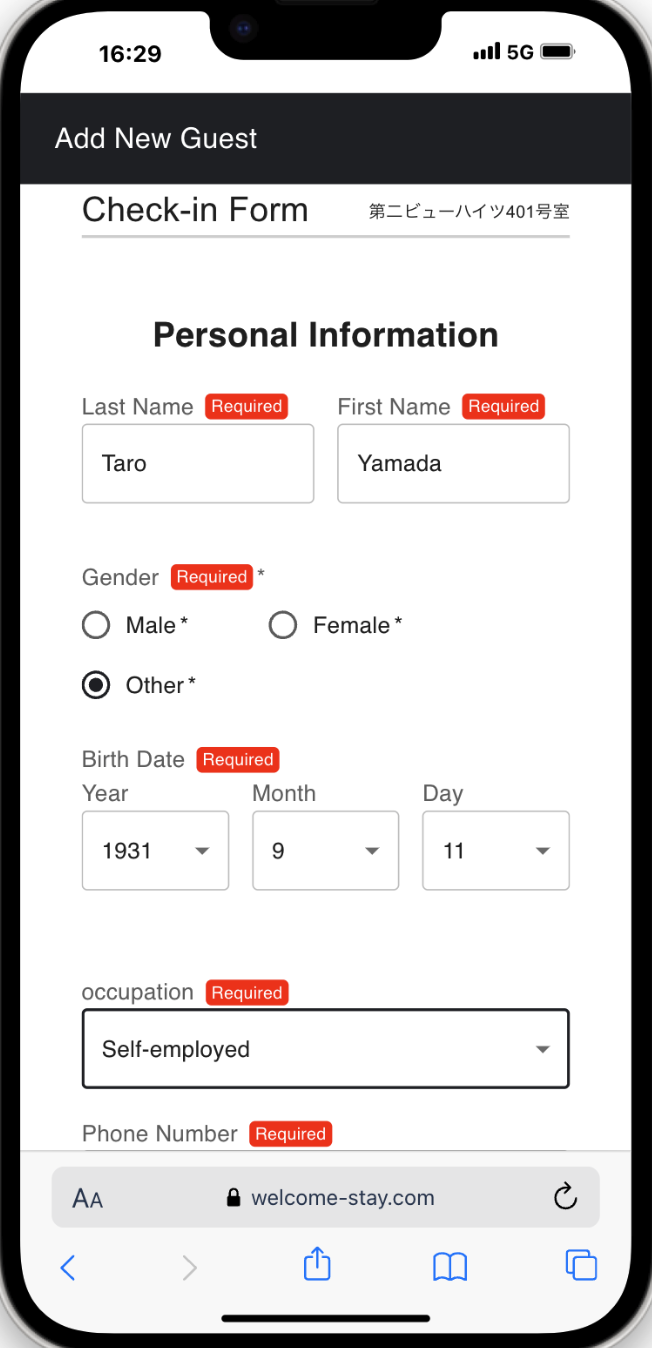Select the Female gender option

click(x=283, y=626)
